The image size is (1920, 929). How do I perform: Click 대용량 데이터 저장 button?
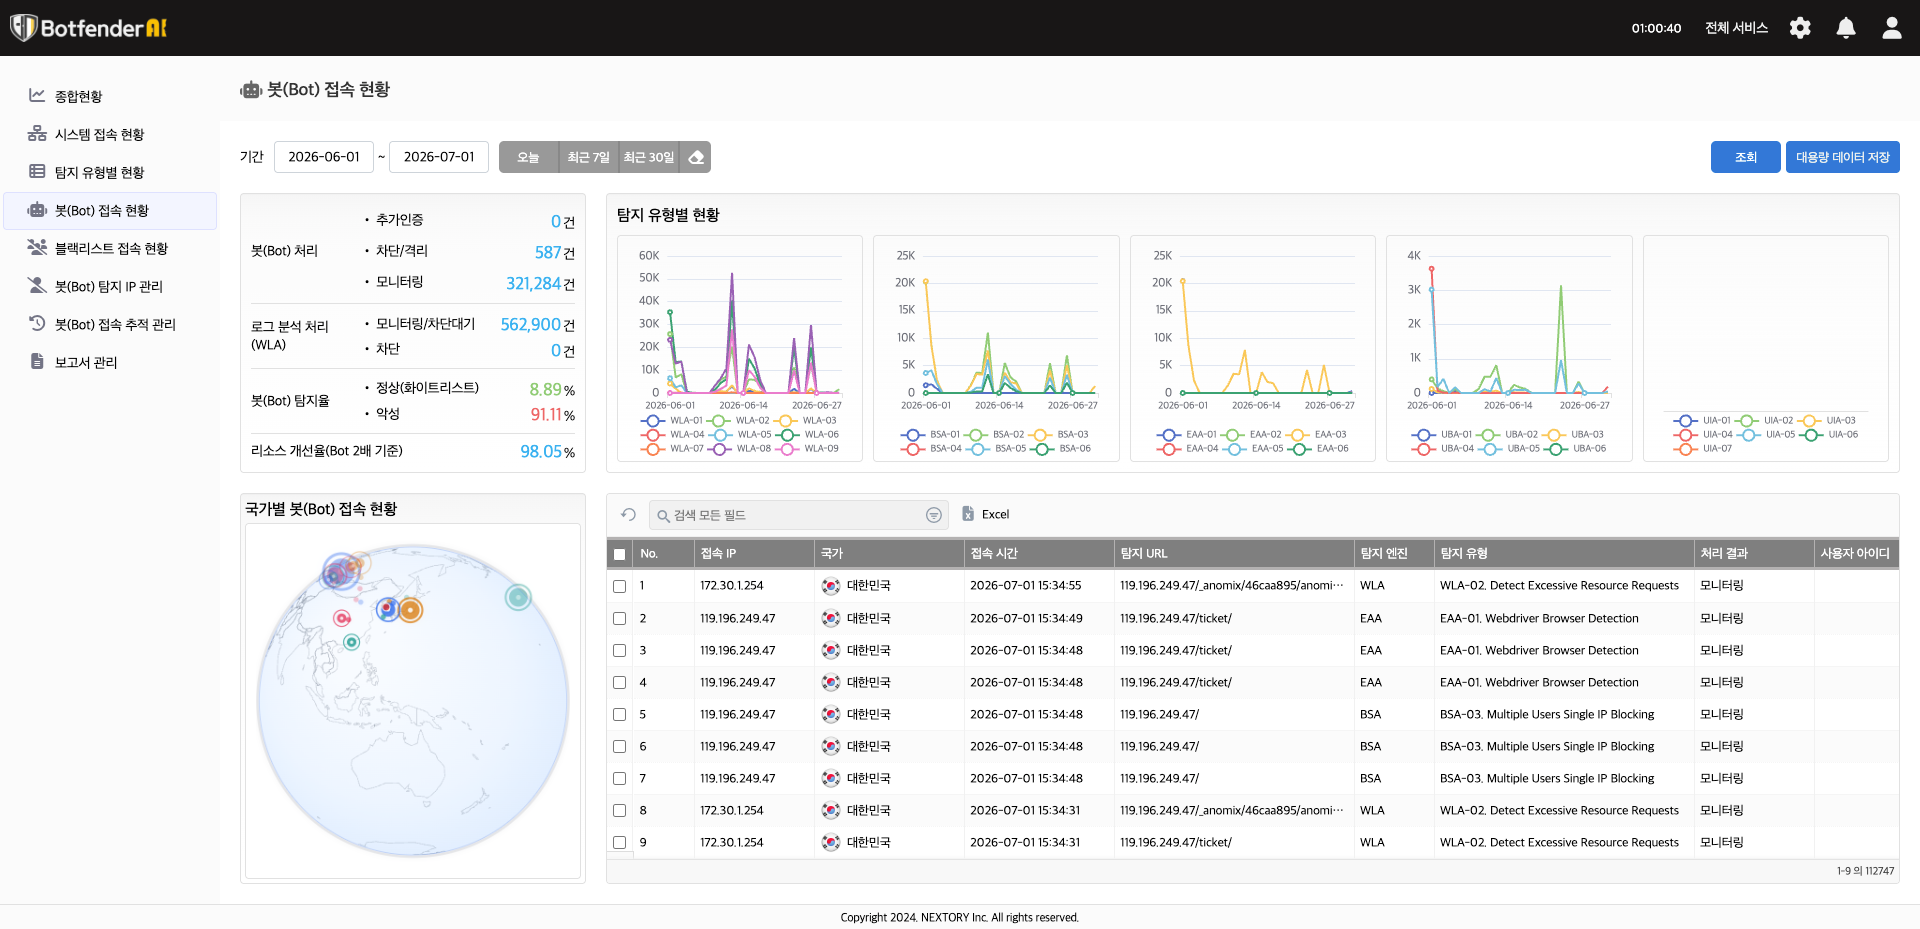pos(1842,157)
